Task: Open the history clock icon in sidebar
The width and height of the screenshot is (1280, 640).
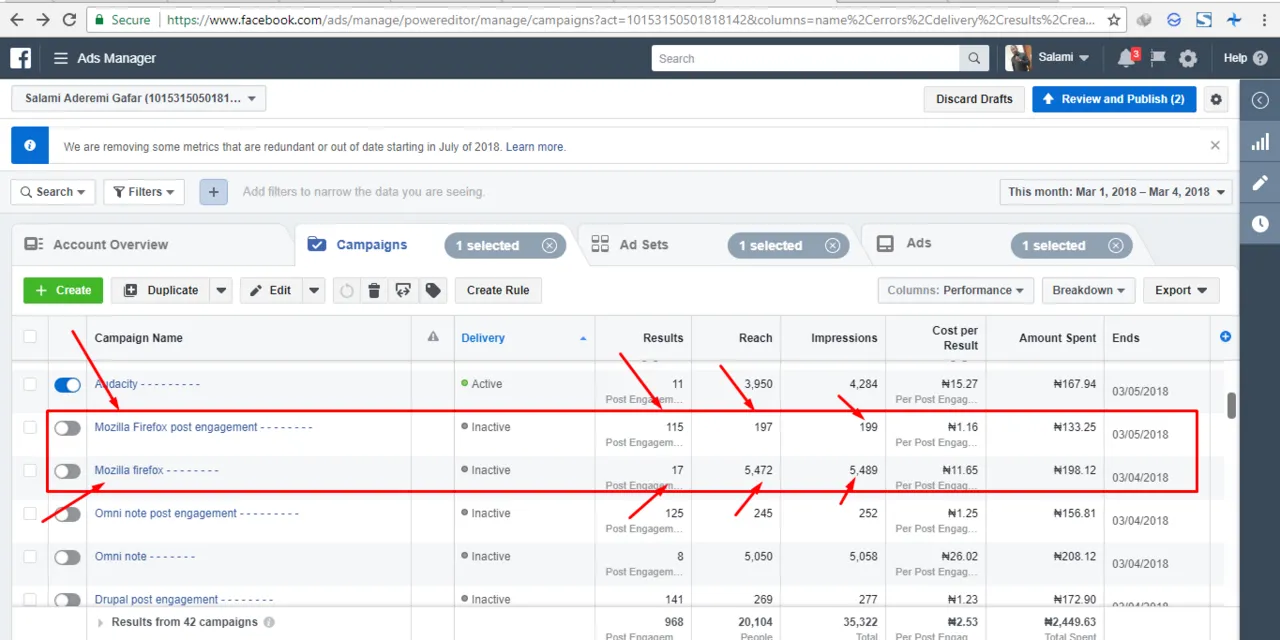Action: click(x=1260, y=223)
